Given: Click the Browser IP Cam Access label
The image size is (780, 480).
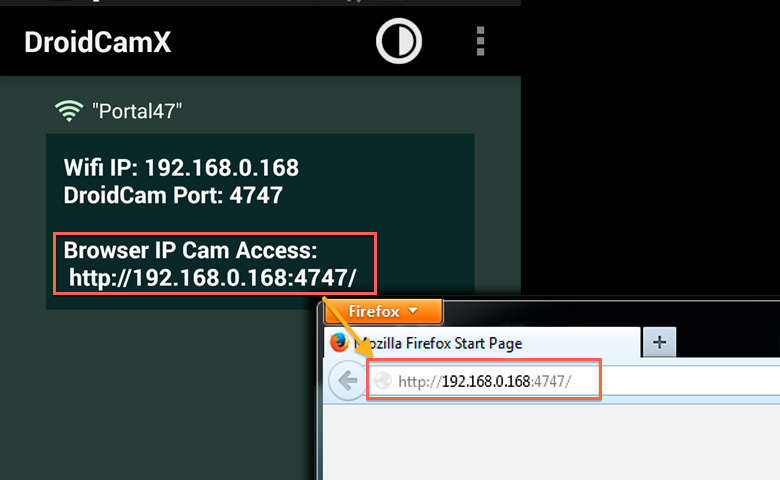Looking at the screenshot, I should (191, 250).
